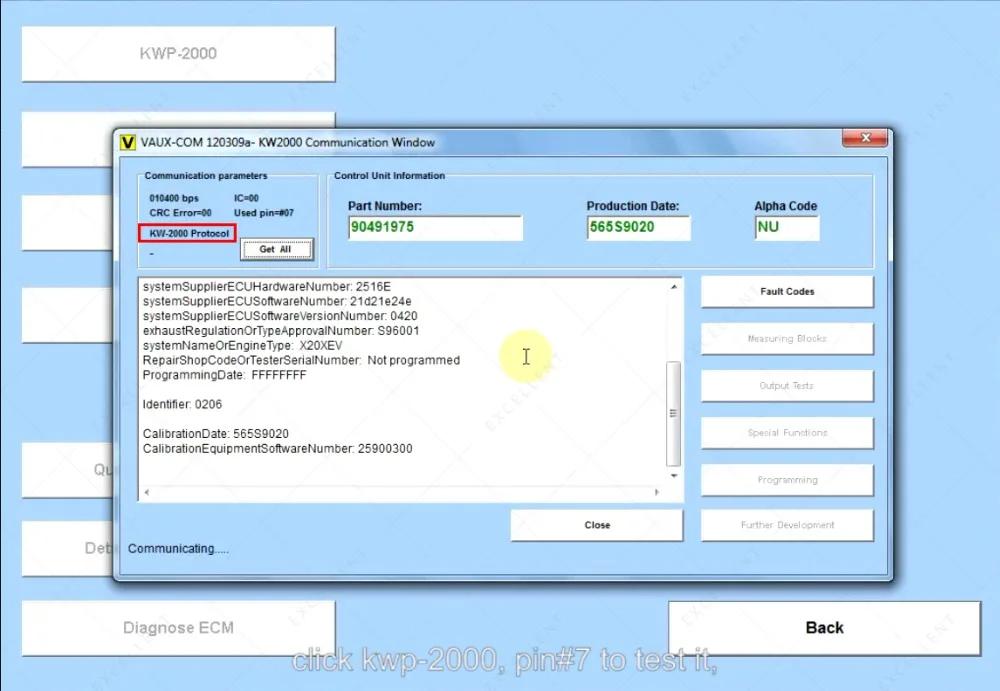This screenshot has width=1000, height=691.
Task: Click the CRC Error=00 text
Action: (180, 213)
